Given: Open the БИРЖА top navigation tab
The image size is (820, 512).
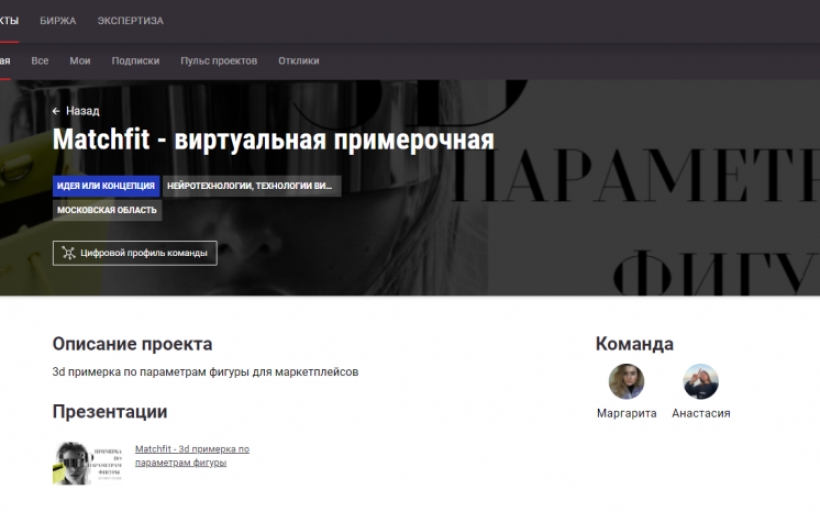Looking at the screenshot, I should coord(58,21).
